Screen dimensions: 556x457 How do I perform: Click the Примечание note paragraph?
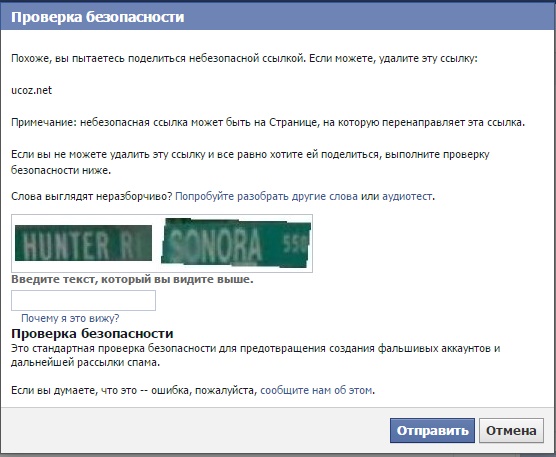point(268,122)
